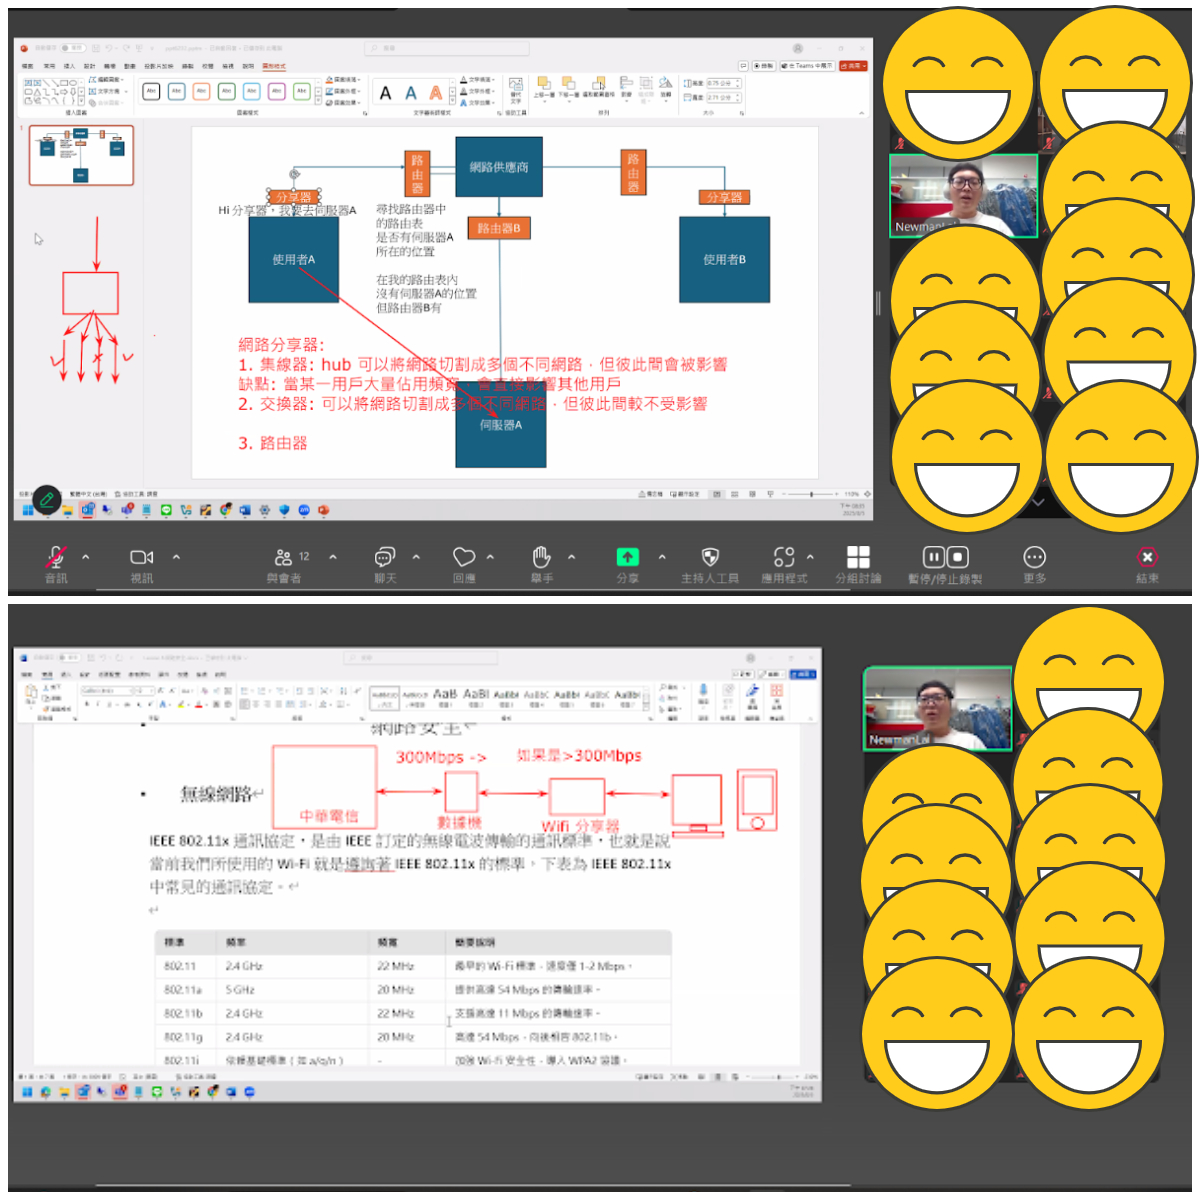Open the Insert (插入) tab in PowerPoint

tap(69, 66)
